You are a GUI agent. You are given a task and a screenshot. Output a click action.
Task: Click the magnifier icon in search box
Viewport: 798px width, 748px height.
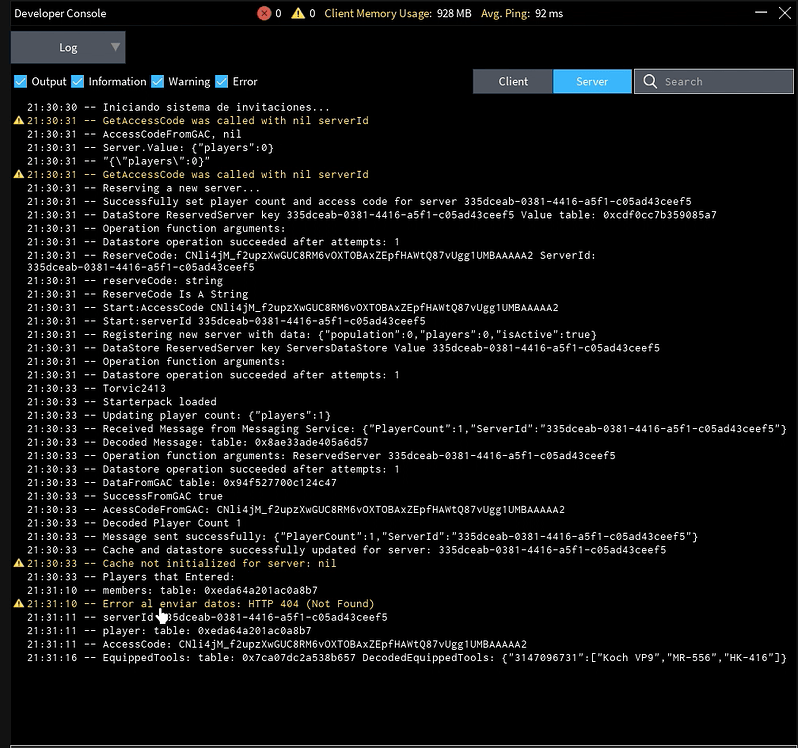coord(651,82)
